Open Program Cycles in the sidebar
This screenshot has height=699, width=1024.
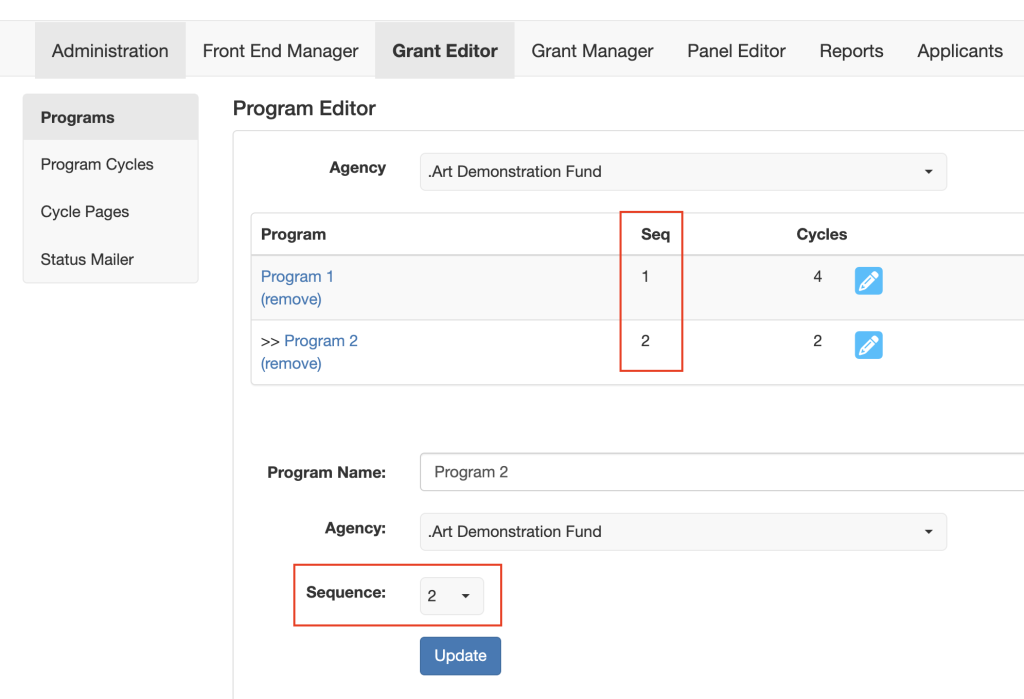97,164
